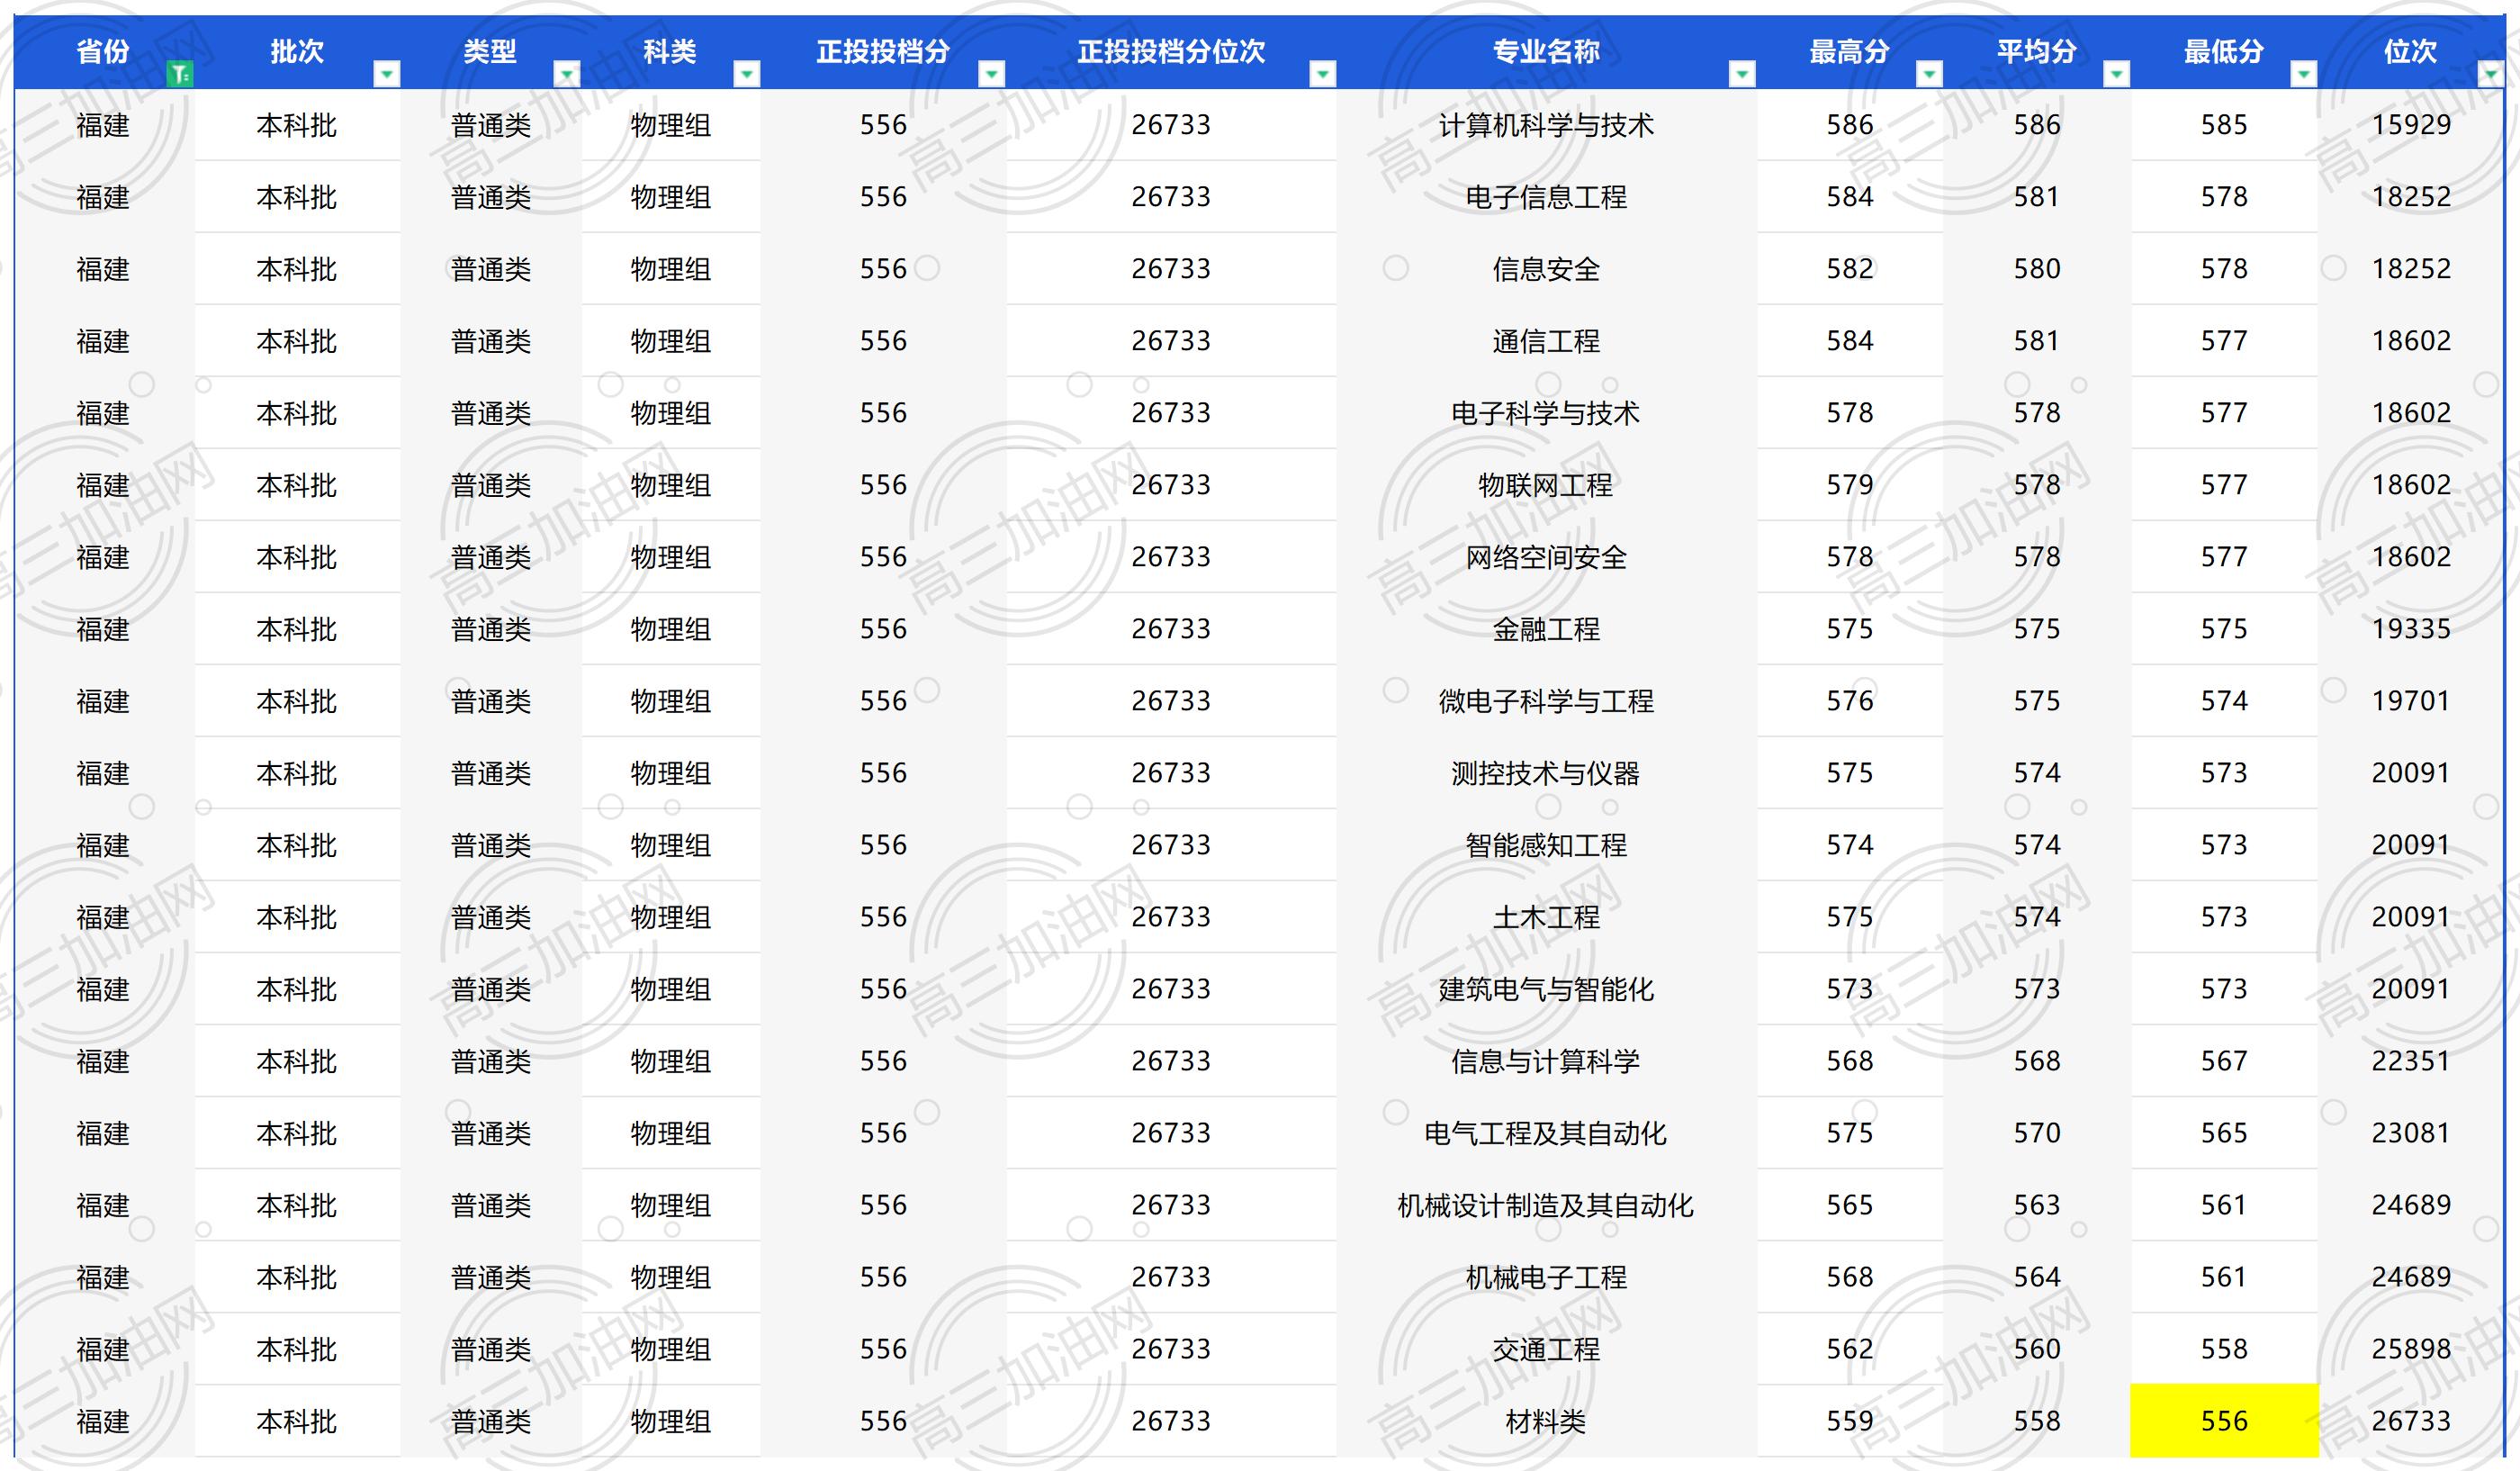Click the 558 lowest score cell
Screen dimensions: 2520x1471
pos(2224,1349)
